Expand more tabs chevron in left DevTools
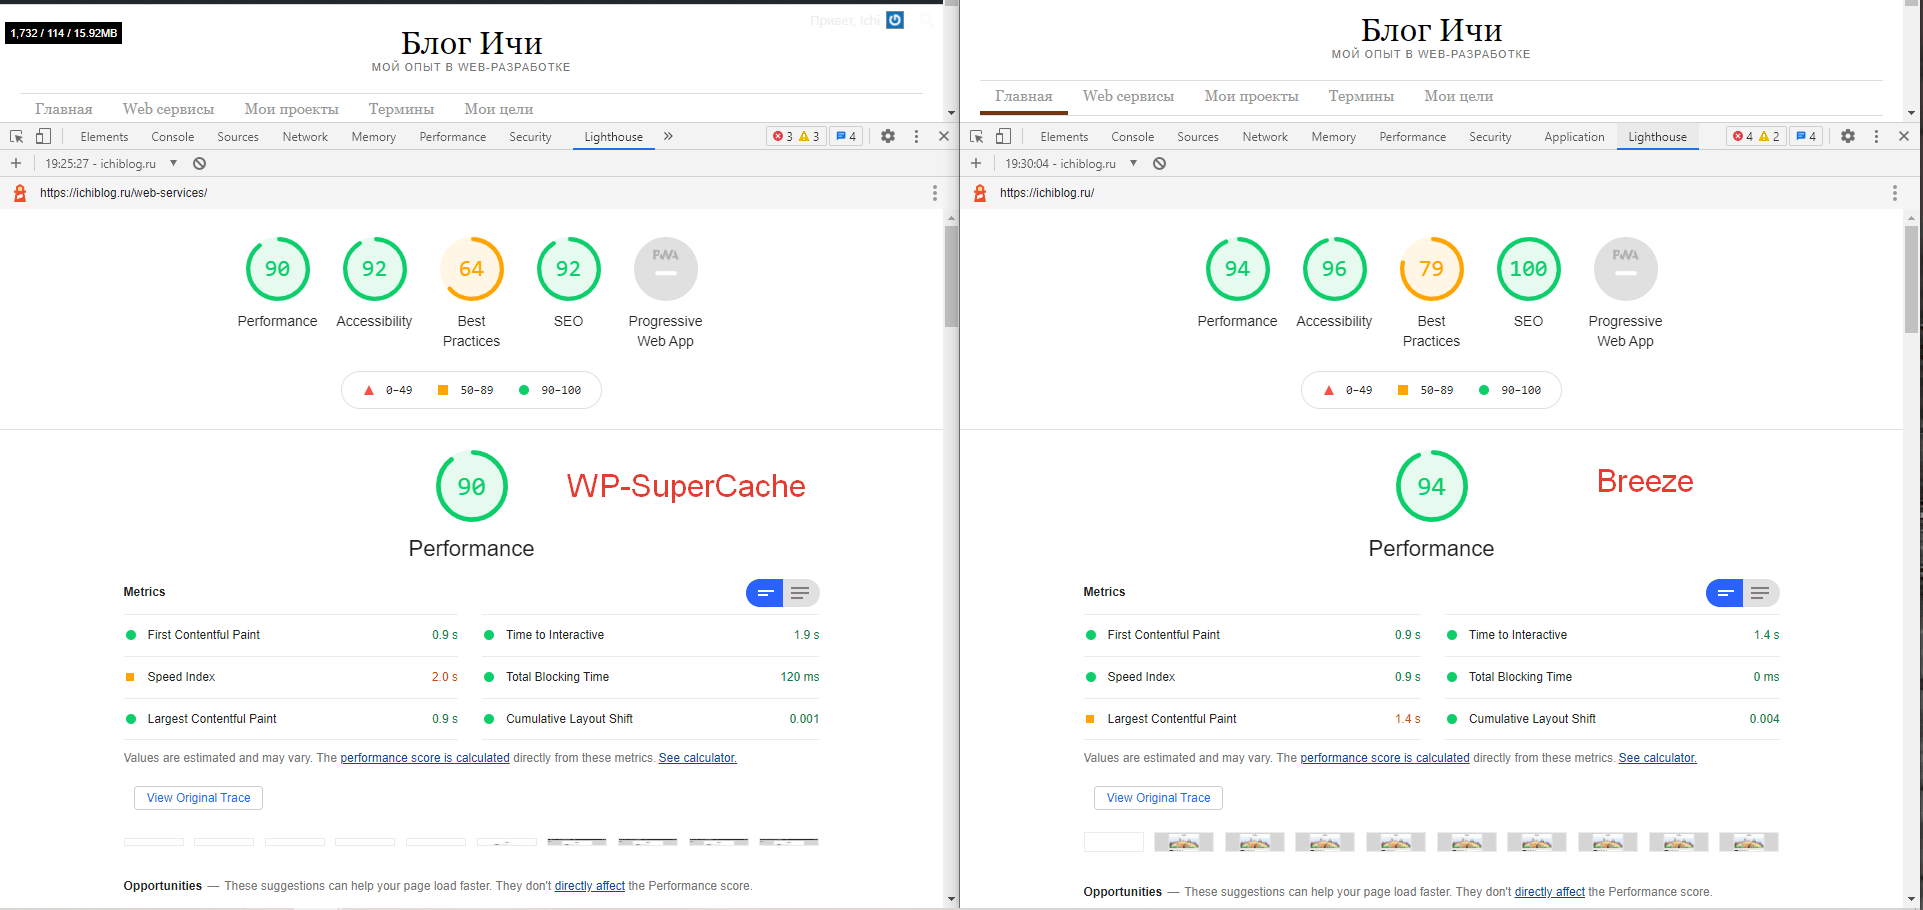The width and height of the screenshot is (1923, 910). (x=668, y=137)
